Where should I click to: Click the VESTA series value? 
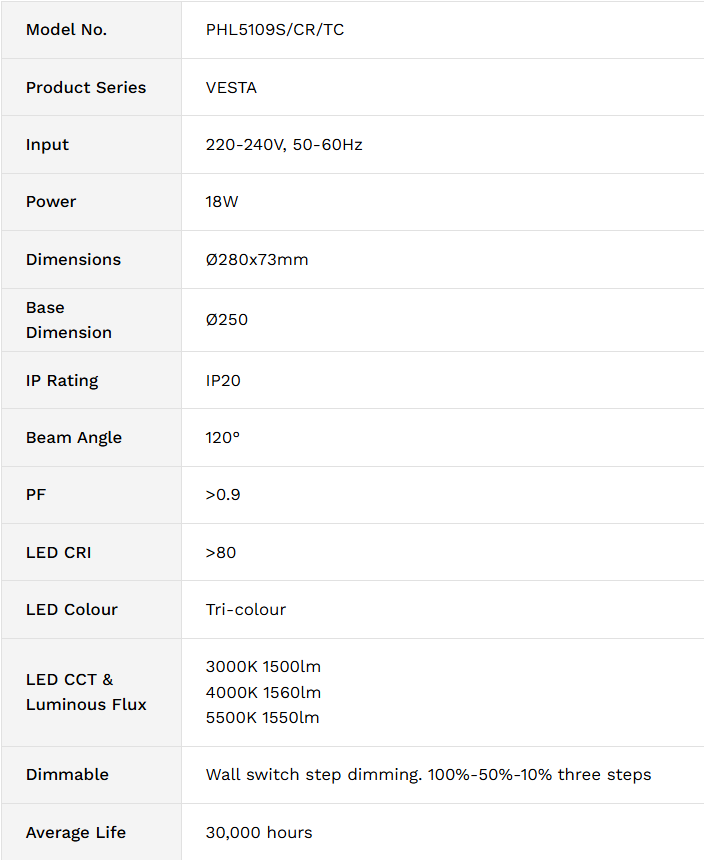pyautogui.click(x=231, y=88)
